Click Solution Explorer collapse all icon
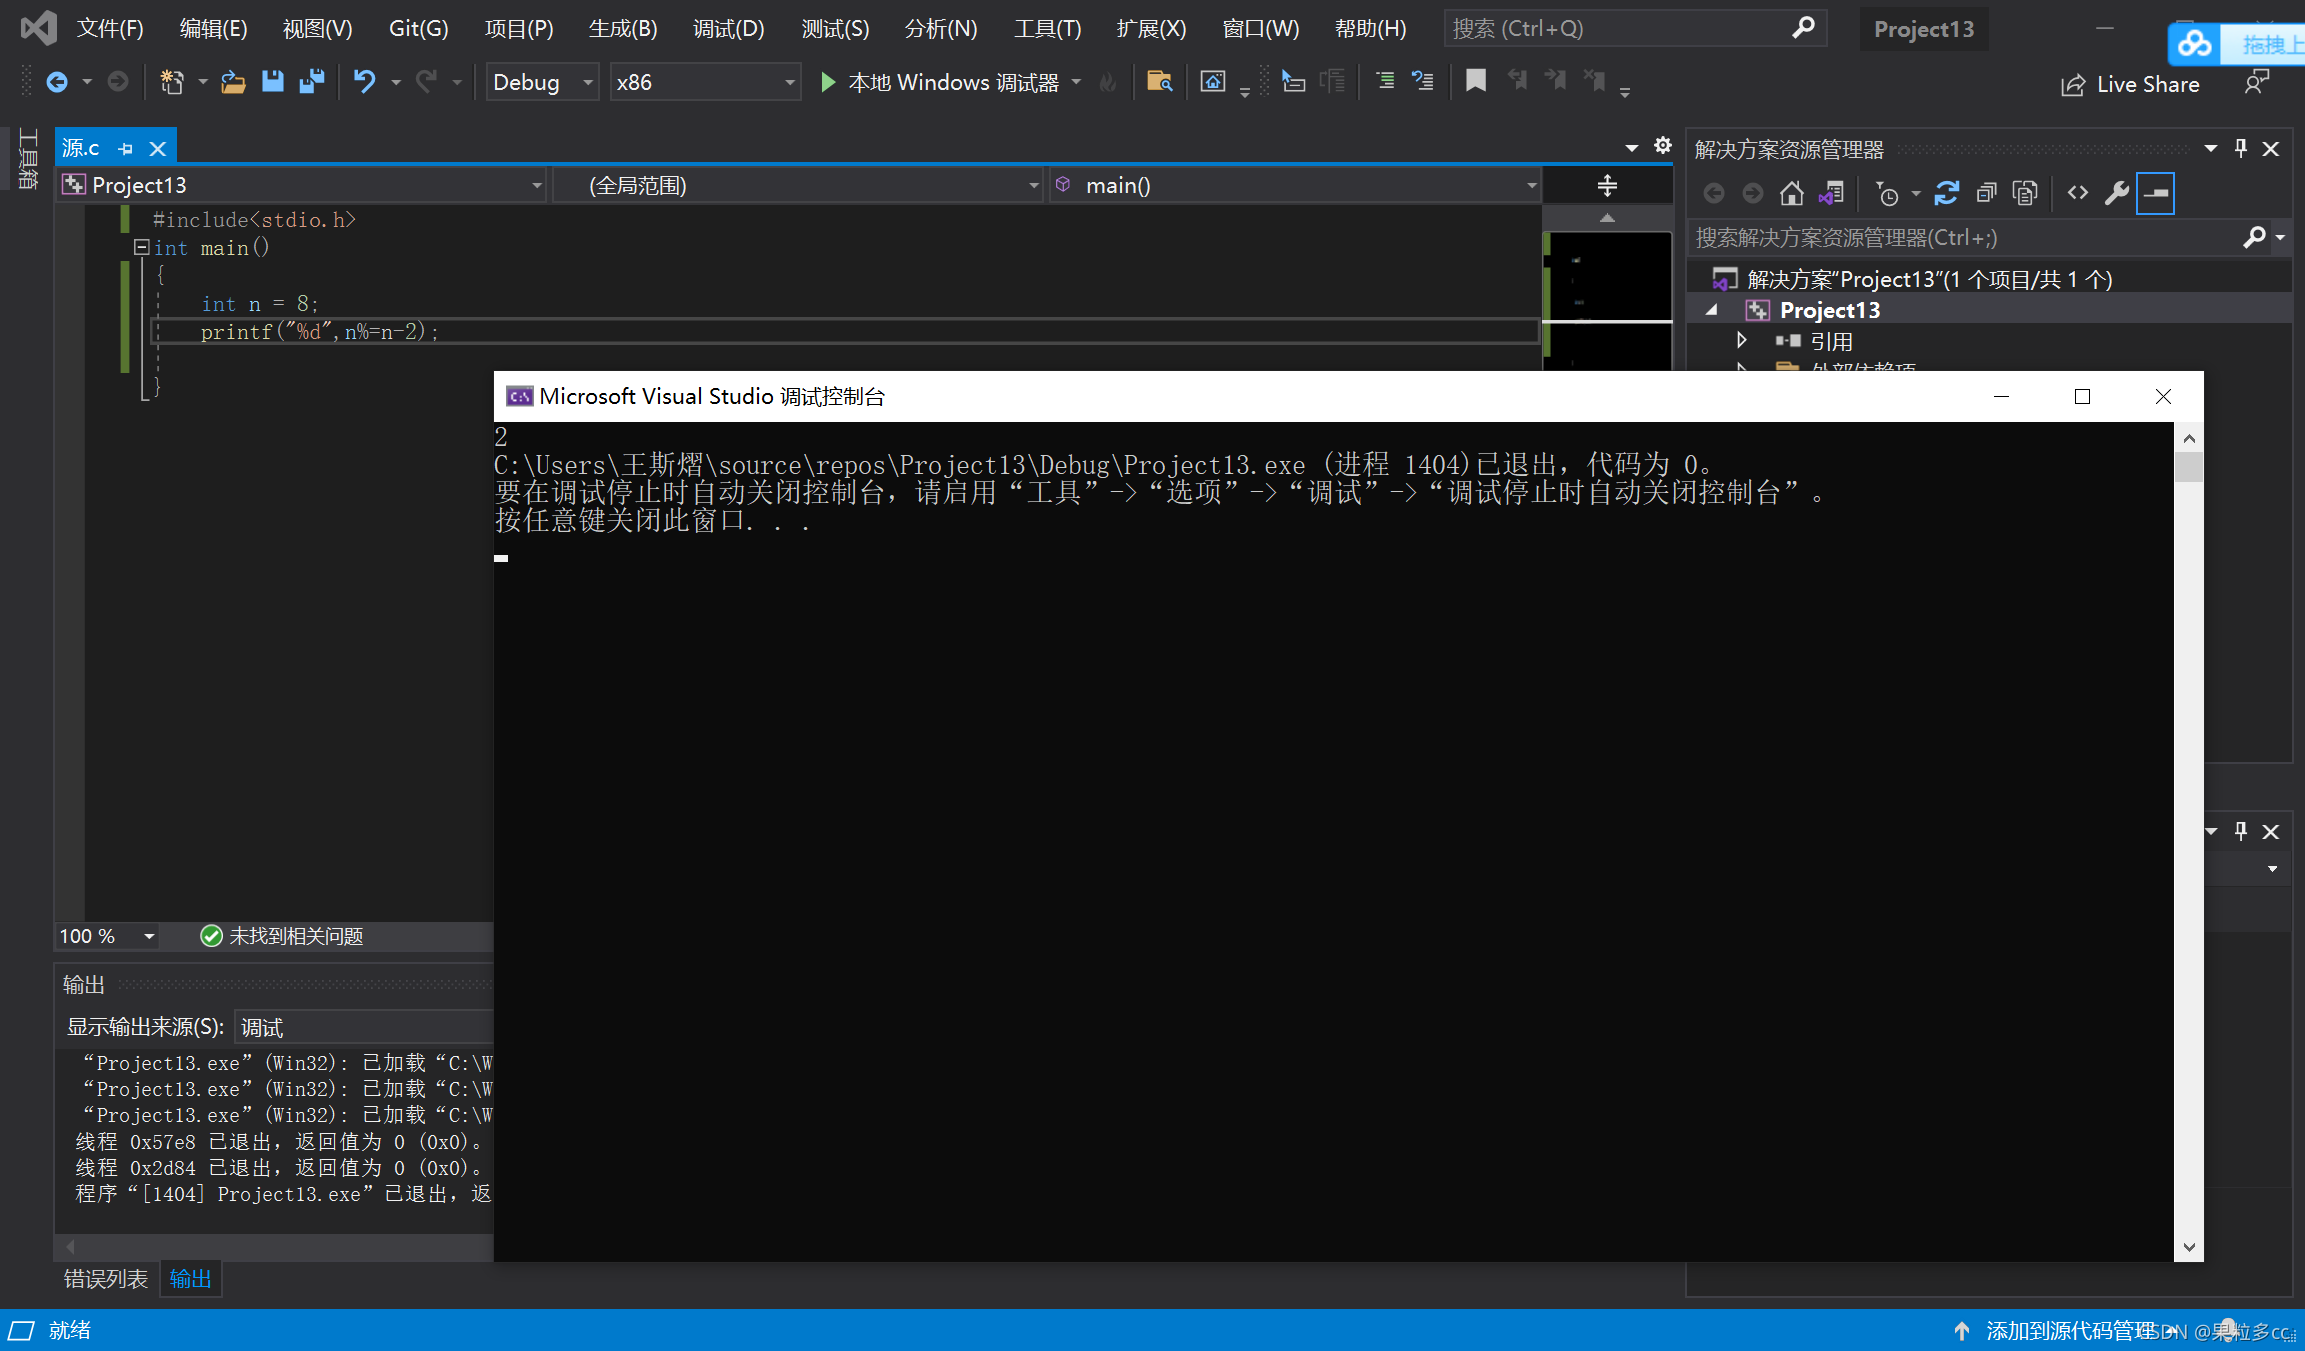2305x1351 pixels. [x=1986, y=193]
